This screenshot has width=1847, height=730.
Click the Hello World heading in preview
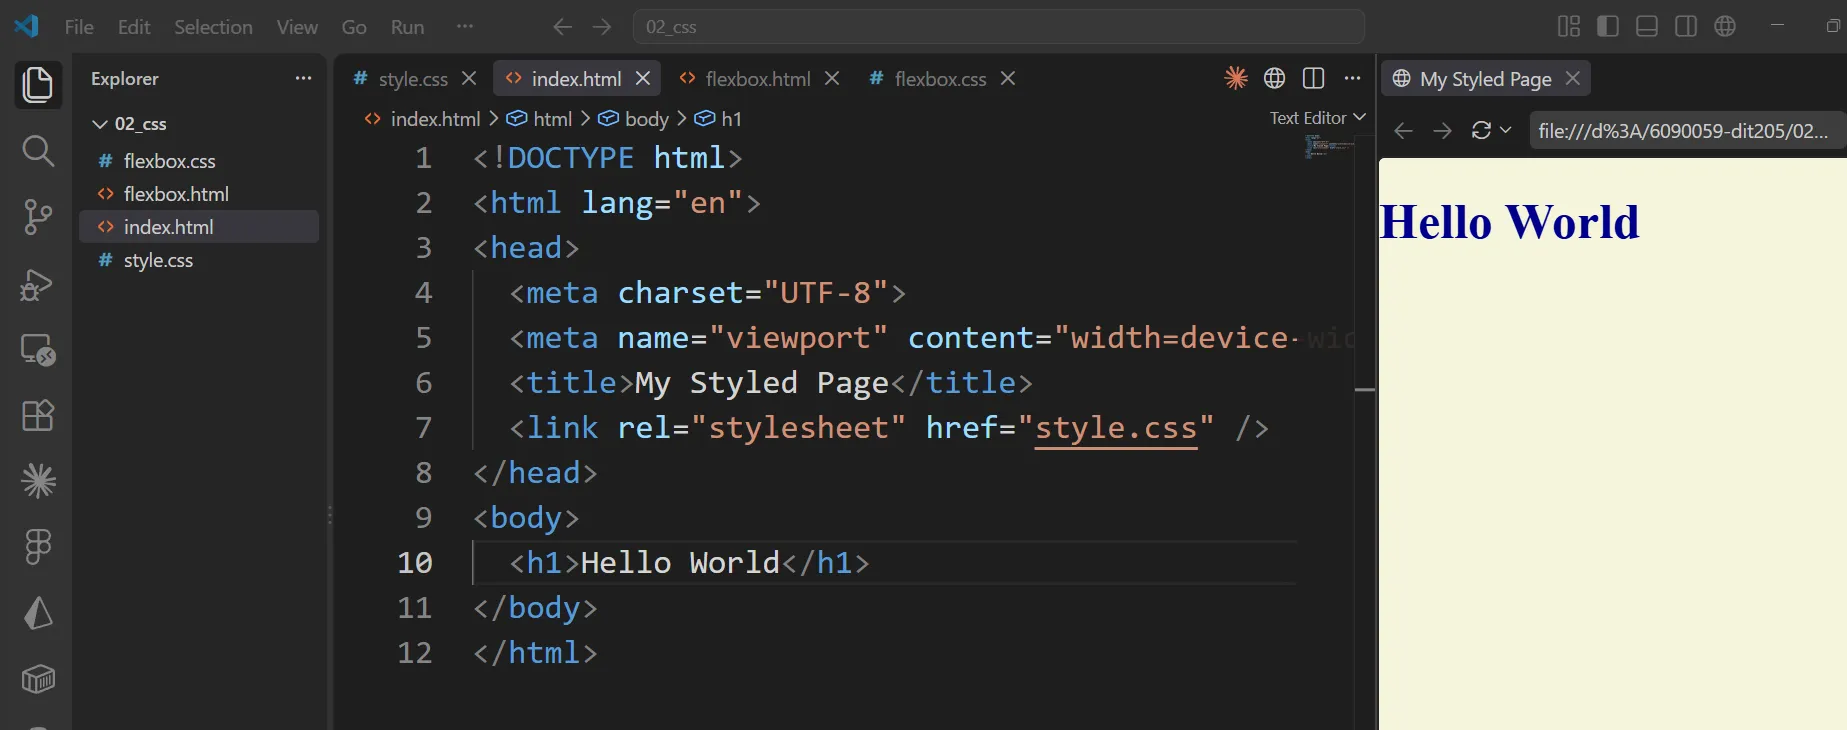pos(1509,222)
